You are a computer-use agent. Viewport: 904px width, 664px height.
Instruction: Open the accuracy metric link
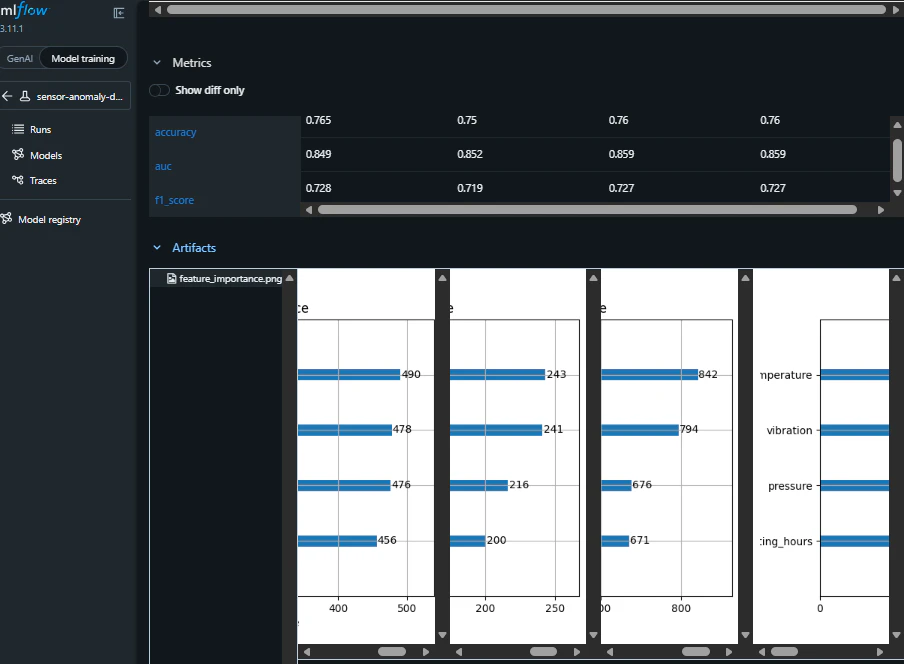pyautogui.click(x=175, y=132)
